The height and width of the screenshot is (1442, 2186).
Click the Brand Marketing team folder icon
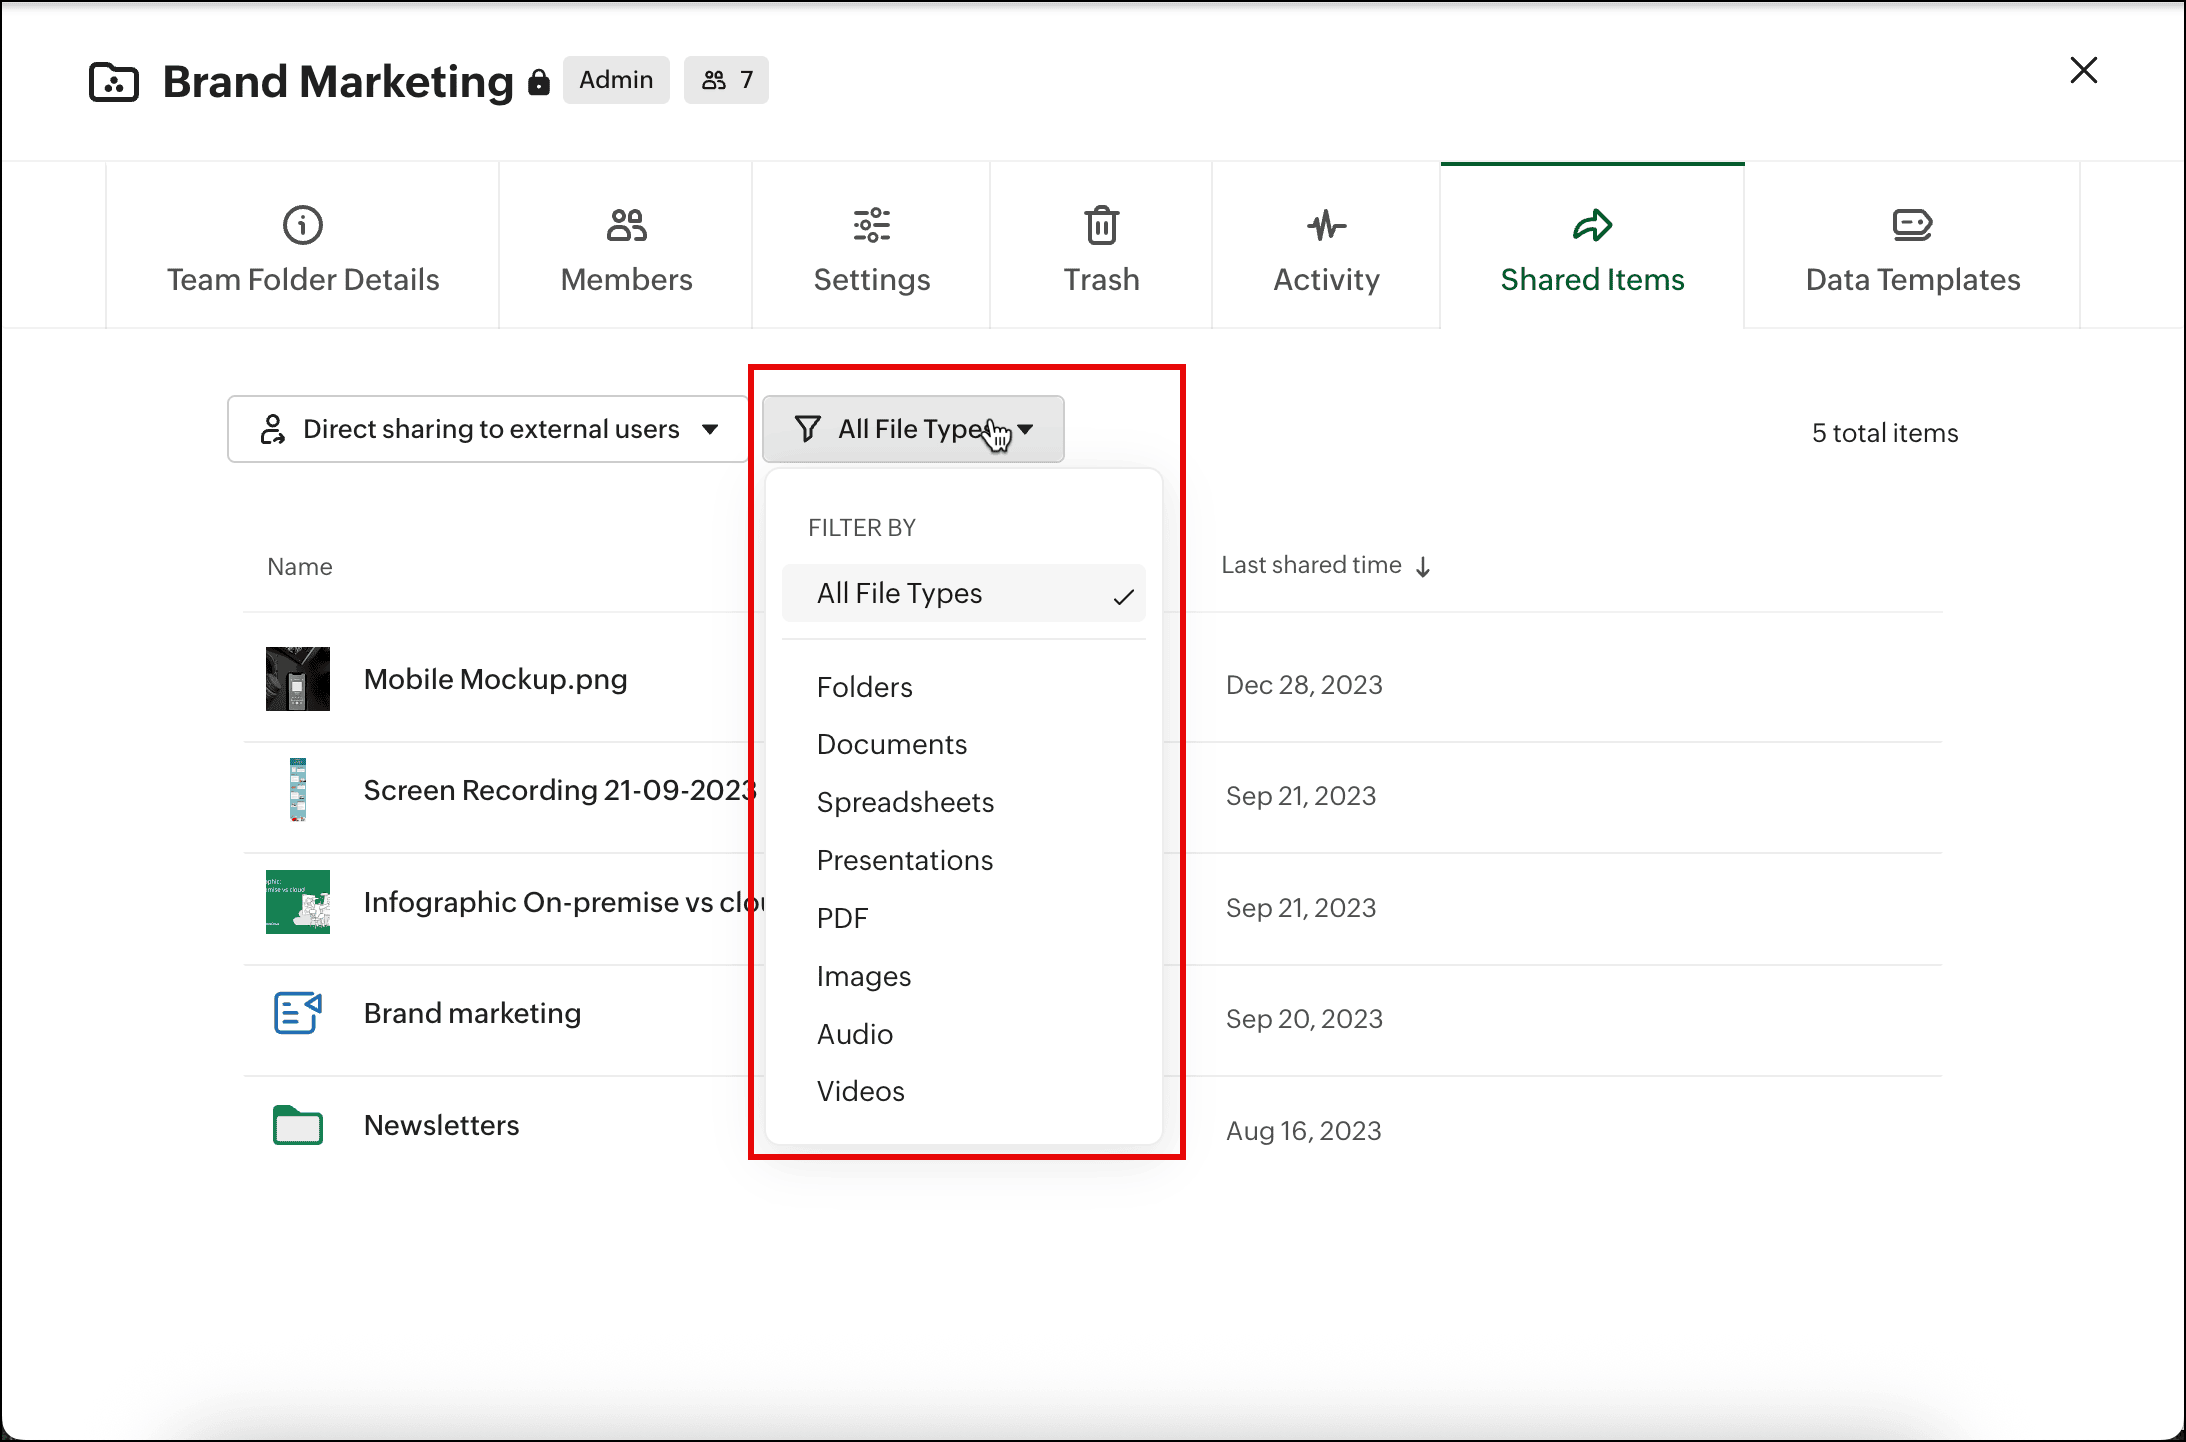pos(114,82)
